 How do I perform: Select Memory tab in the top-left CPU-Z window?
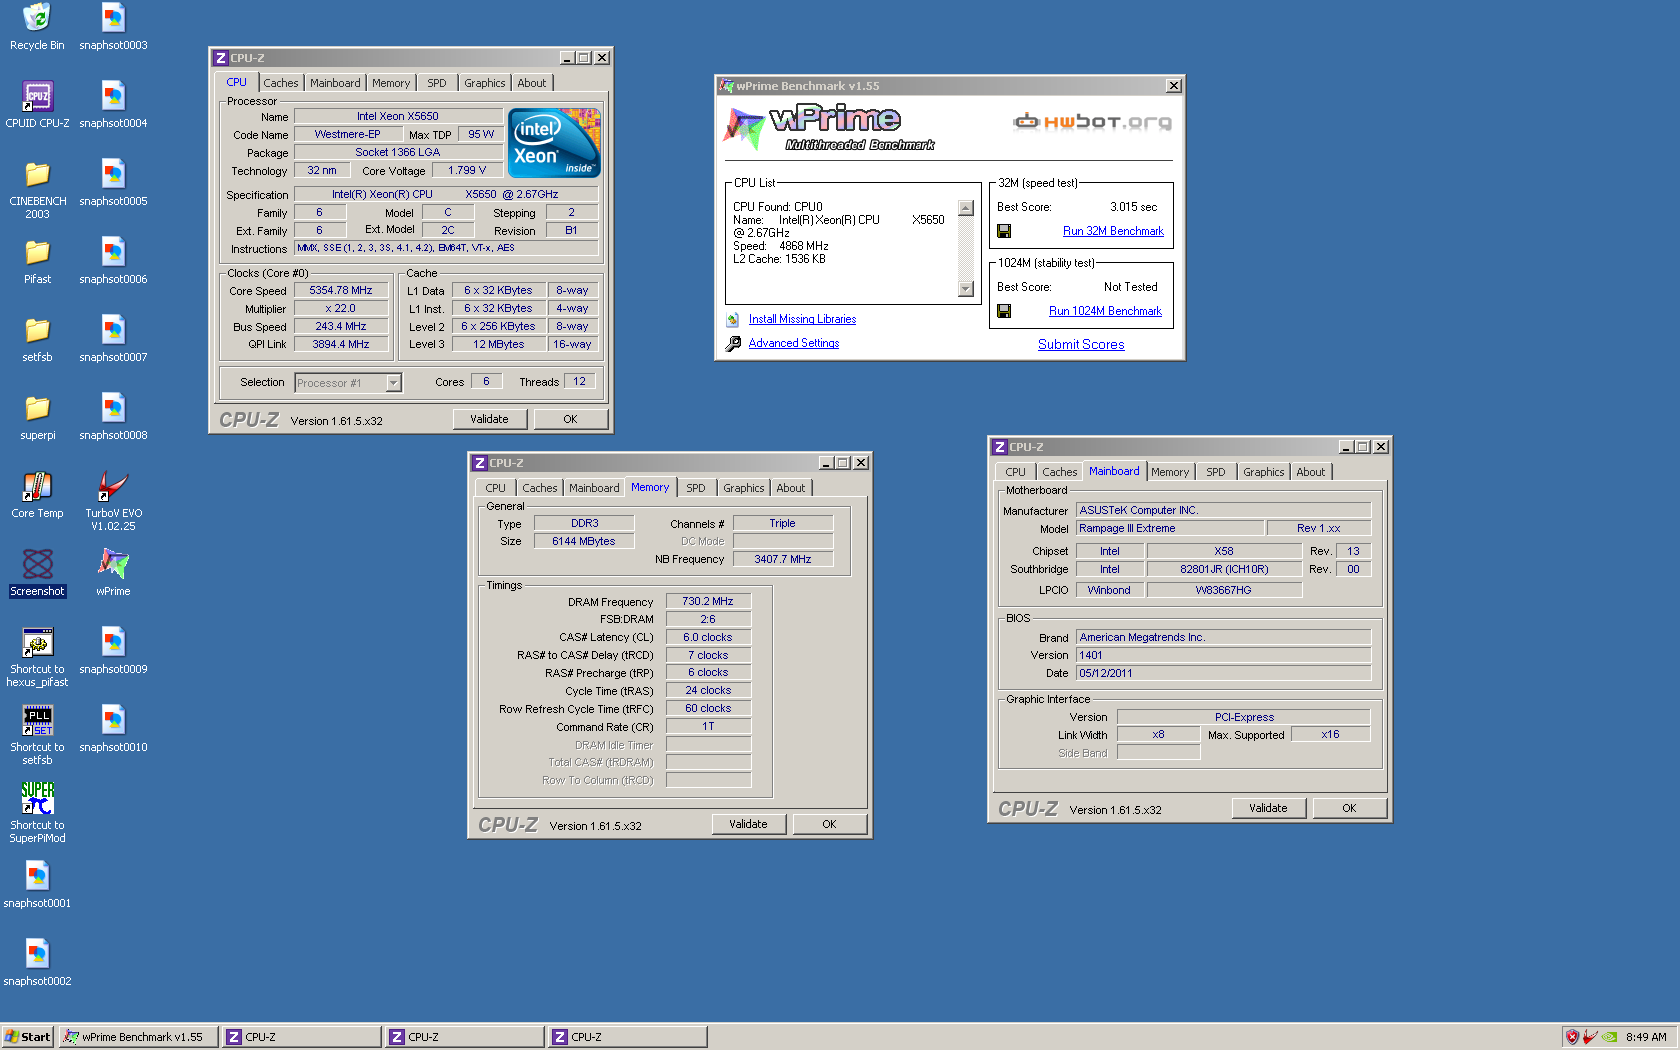point(391,83)
